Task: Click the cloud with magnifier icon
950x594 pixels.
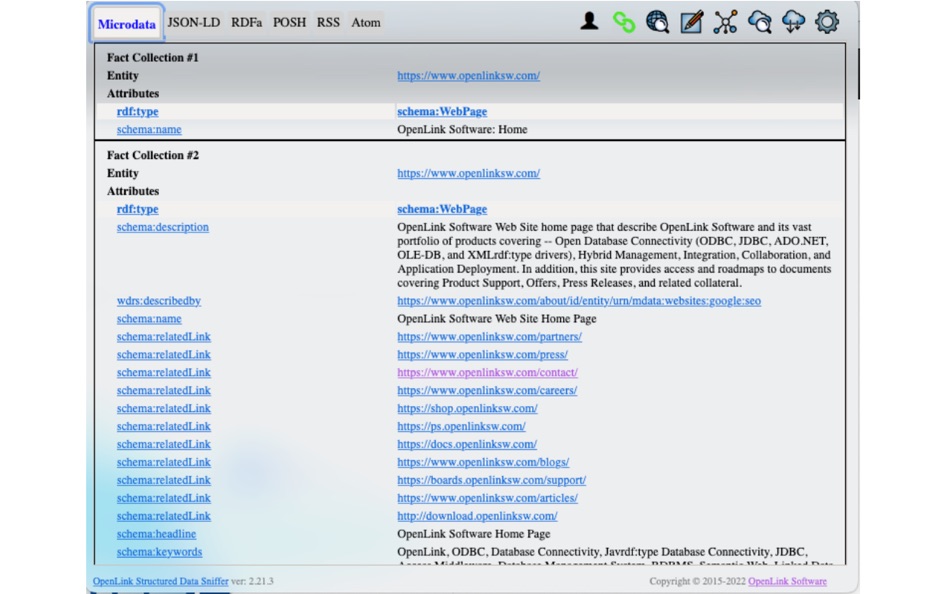Action: tap(759, 22)
